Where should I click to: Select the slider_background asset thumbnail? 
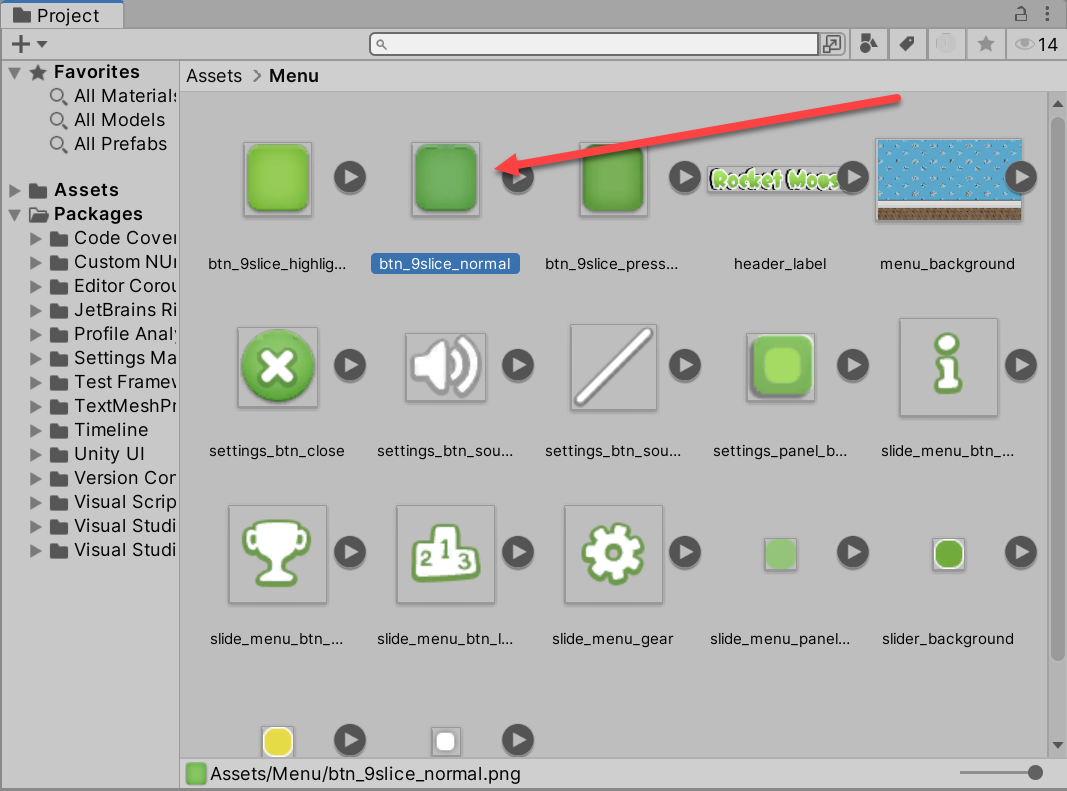(949, 554)
